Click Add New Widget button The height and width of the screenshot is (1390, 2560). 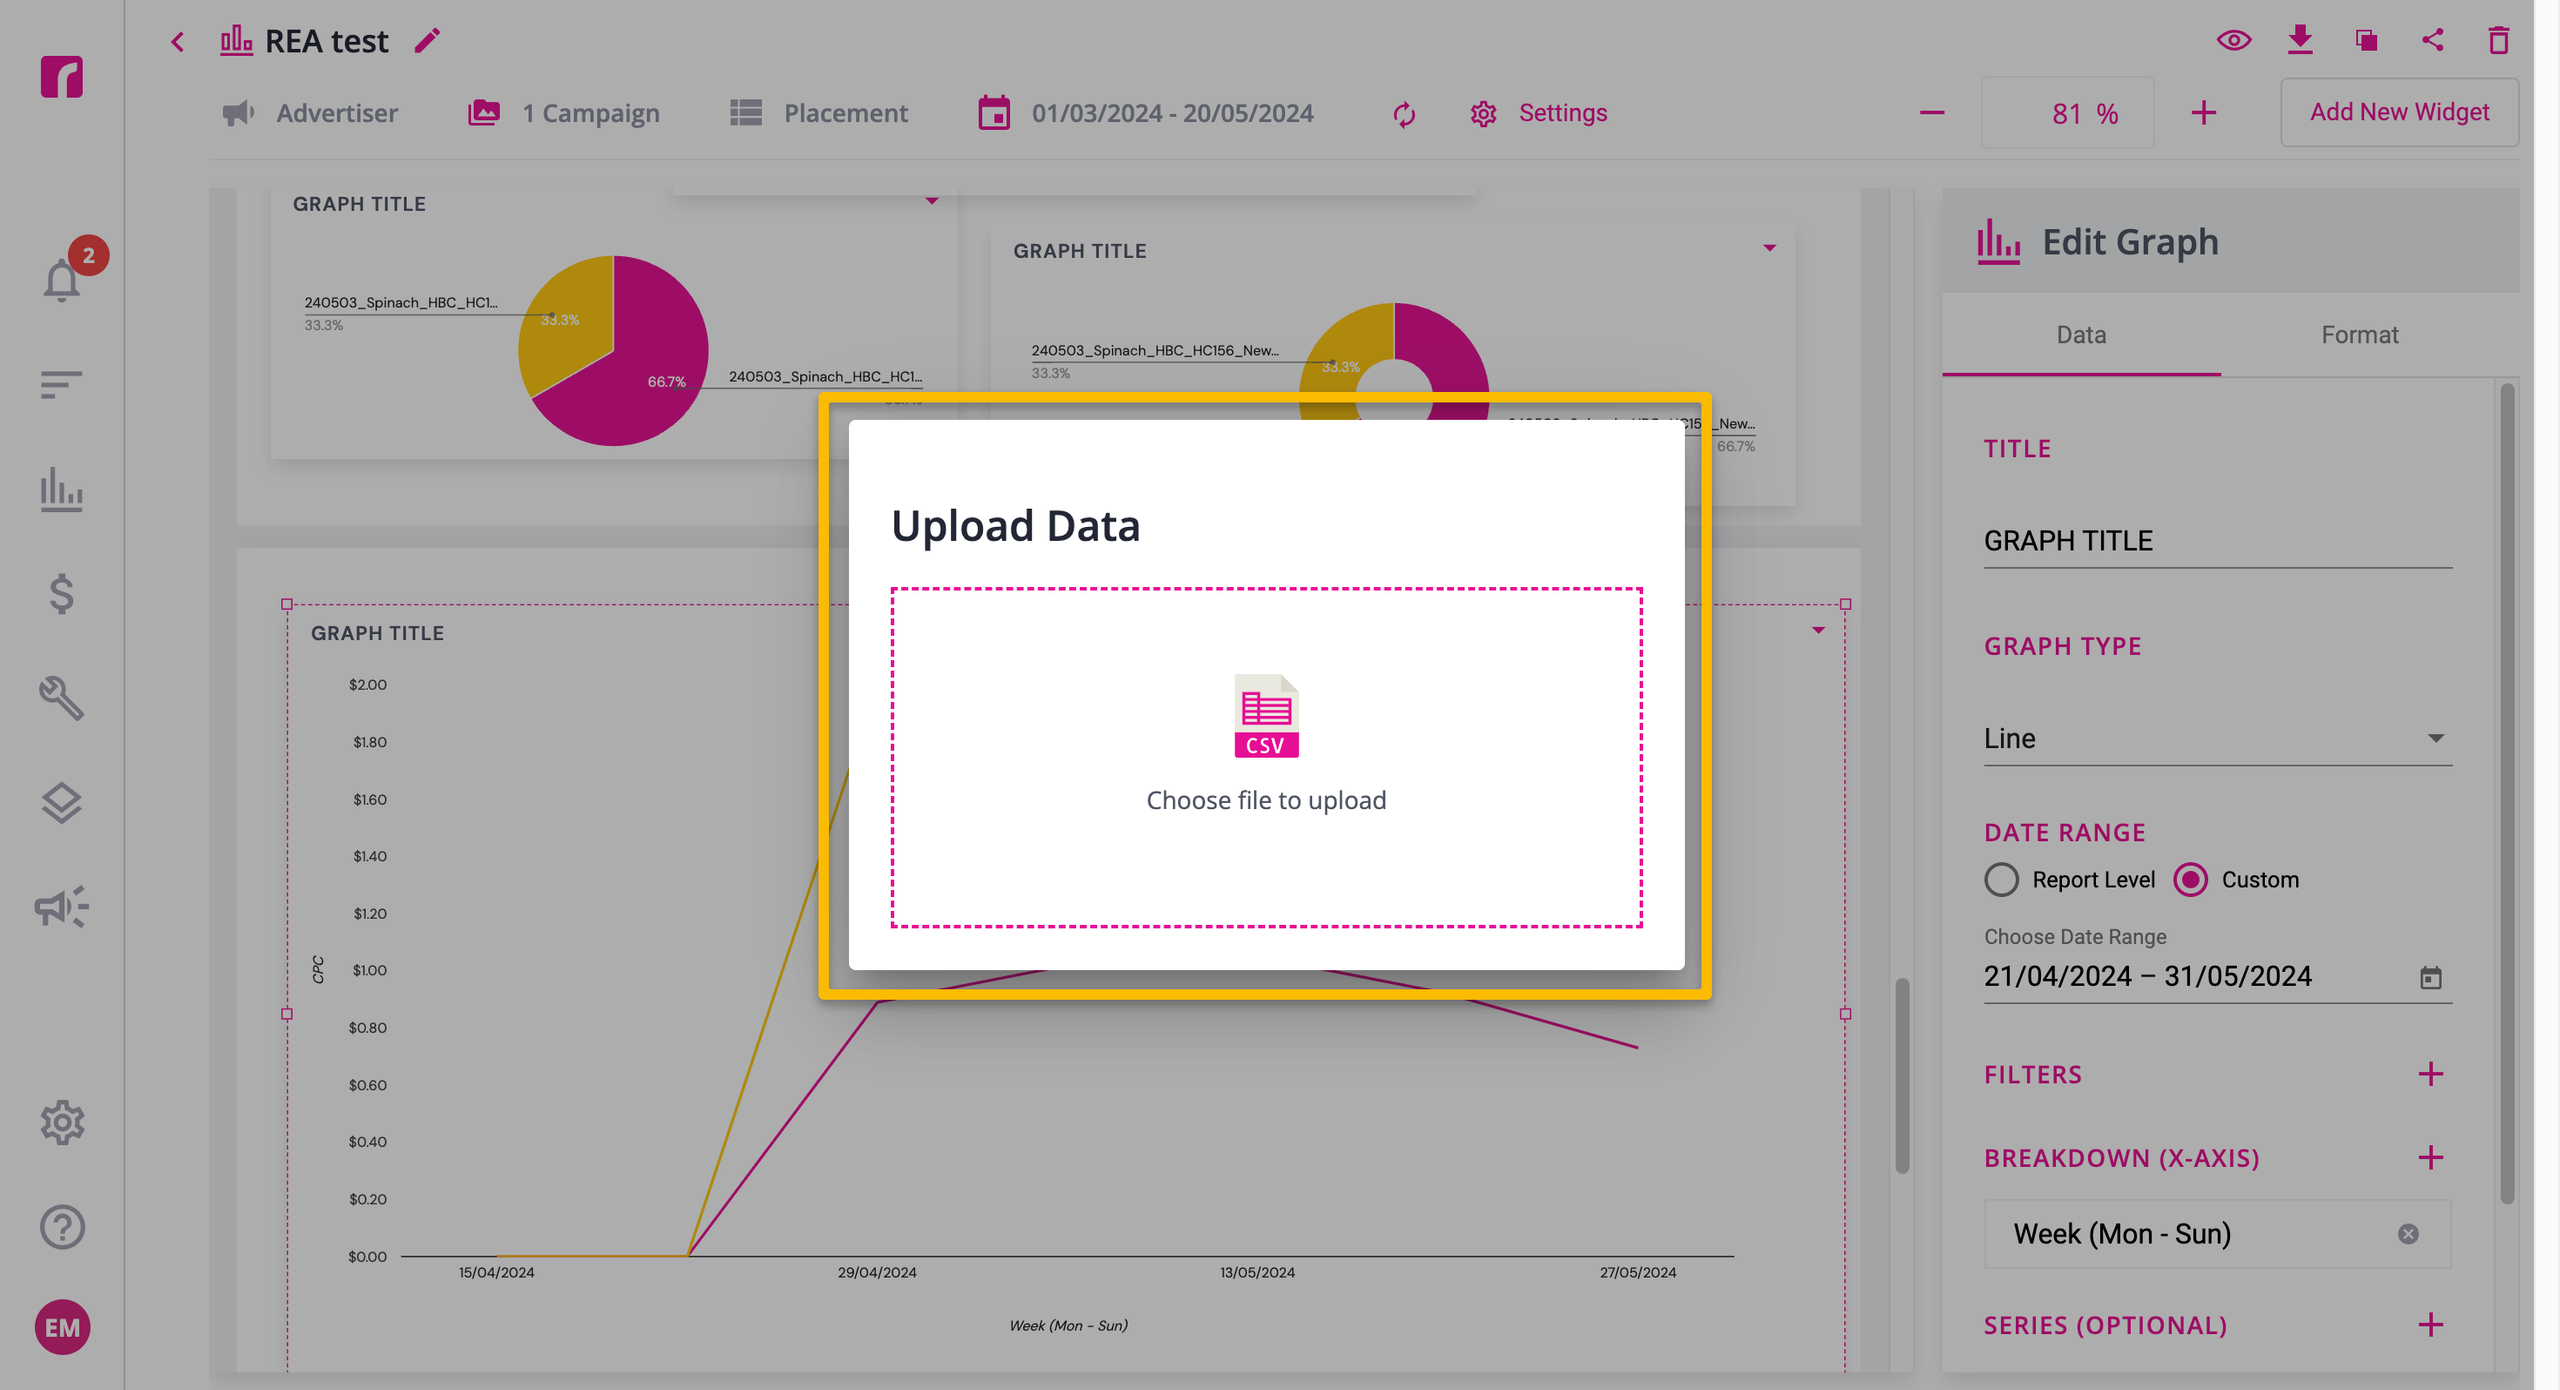point(2399,112)
